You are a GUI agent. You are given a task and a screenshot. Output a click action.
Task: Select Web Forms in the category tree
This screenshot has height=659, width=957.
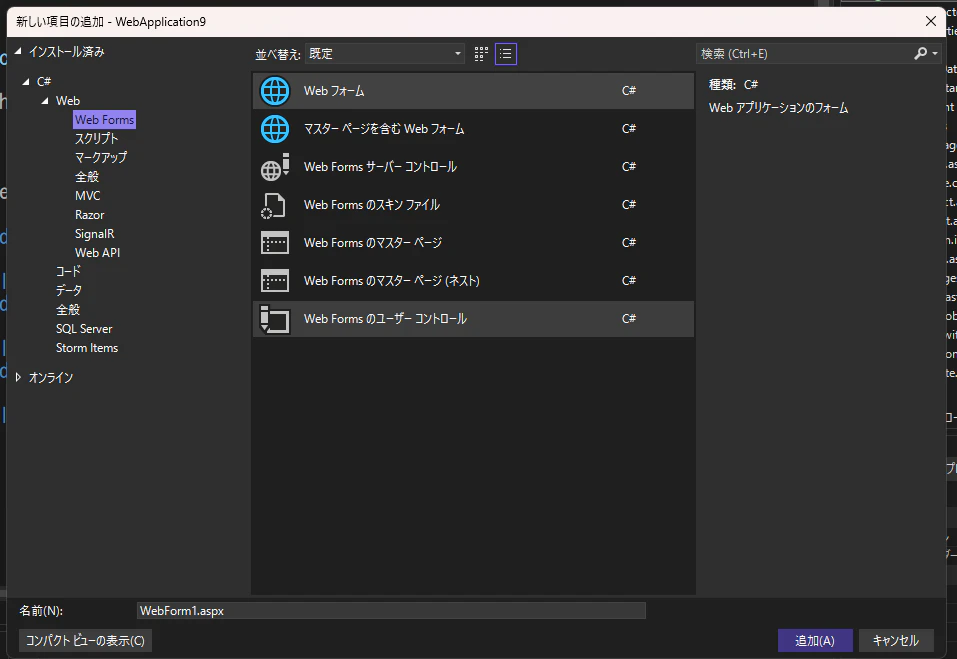pyautogui.click(x=104, y=120)
